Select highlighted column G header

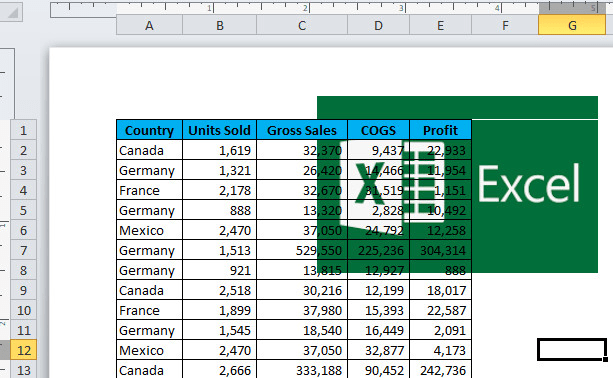pos(572,25)
